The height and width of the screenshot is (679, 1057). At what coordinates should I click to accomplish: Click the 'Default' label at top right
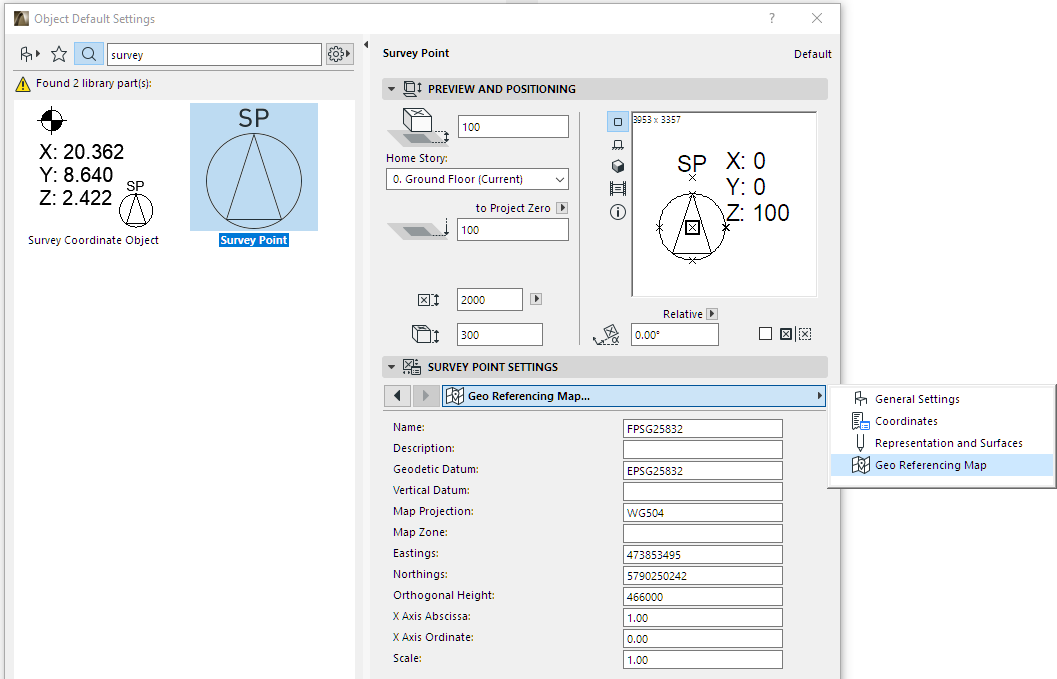click(x=812, y=54)
